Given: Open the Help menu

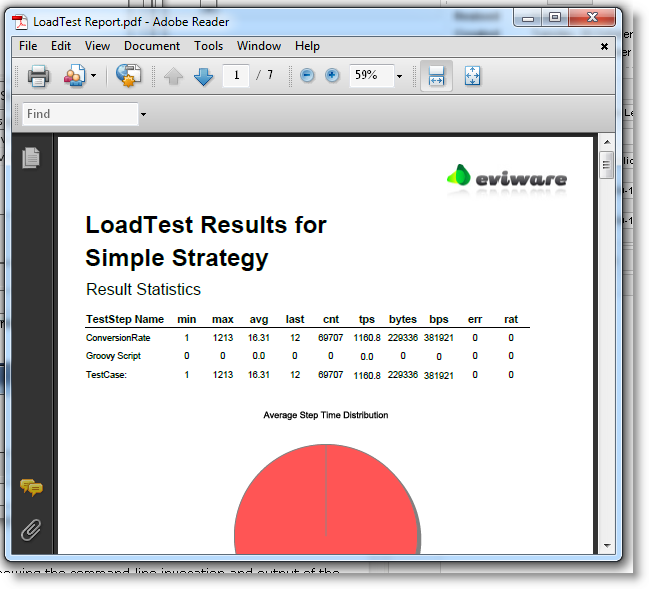Looking at the screenshot, I should 307,46.
